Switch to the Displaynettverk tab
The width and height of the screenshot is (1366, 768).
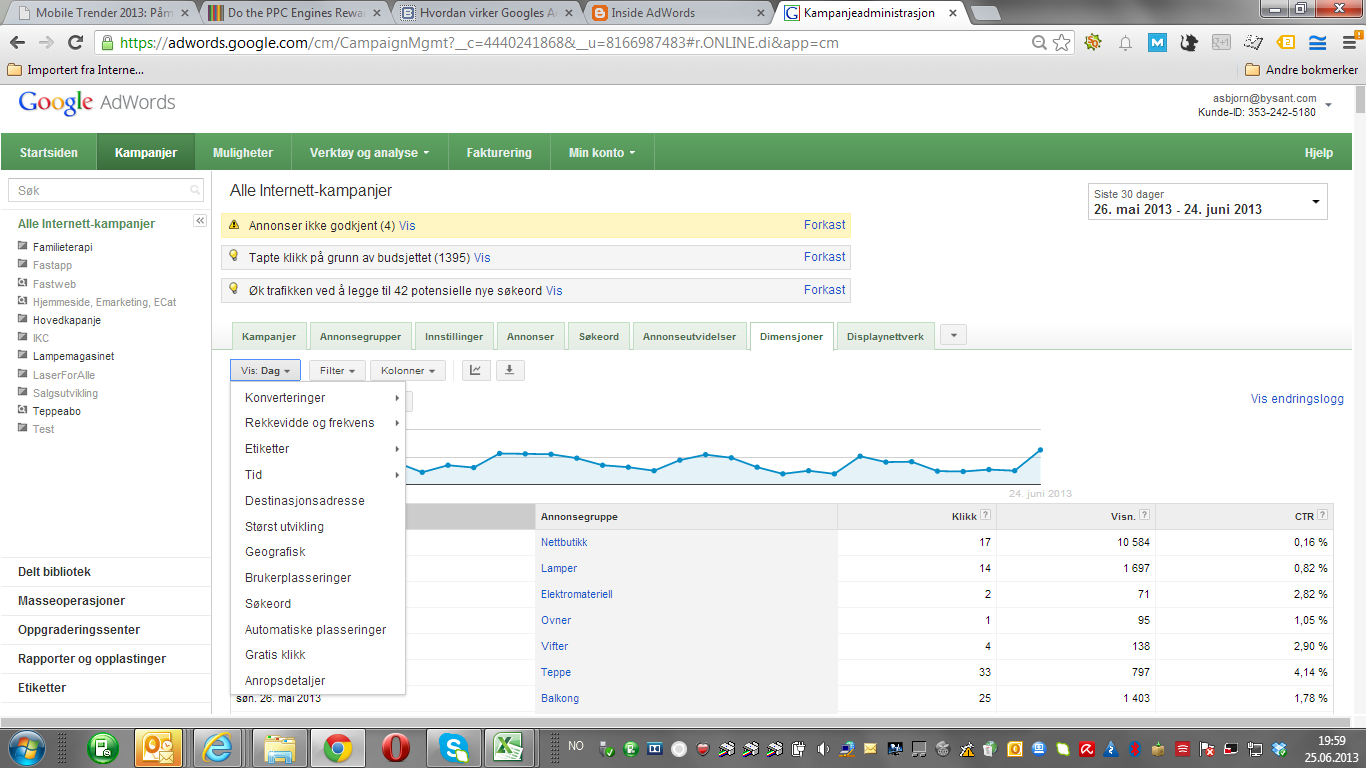[885, 337]
